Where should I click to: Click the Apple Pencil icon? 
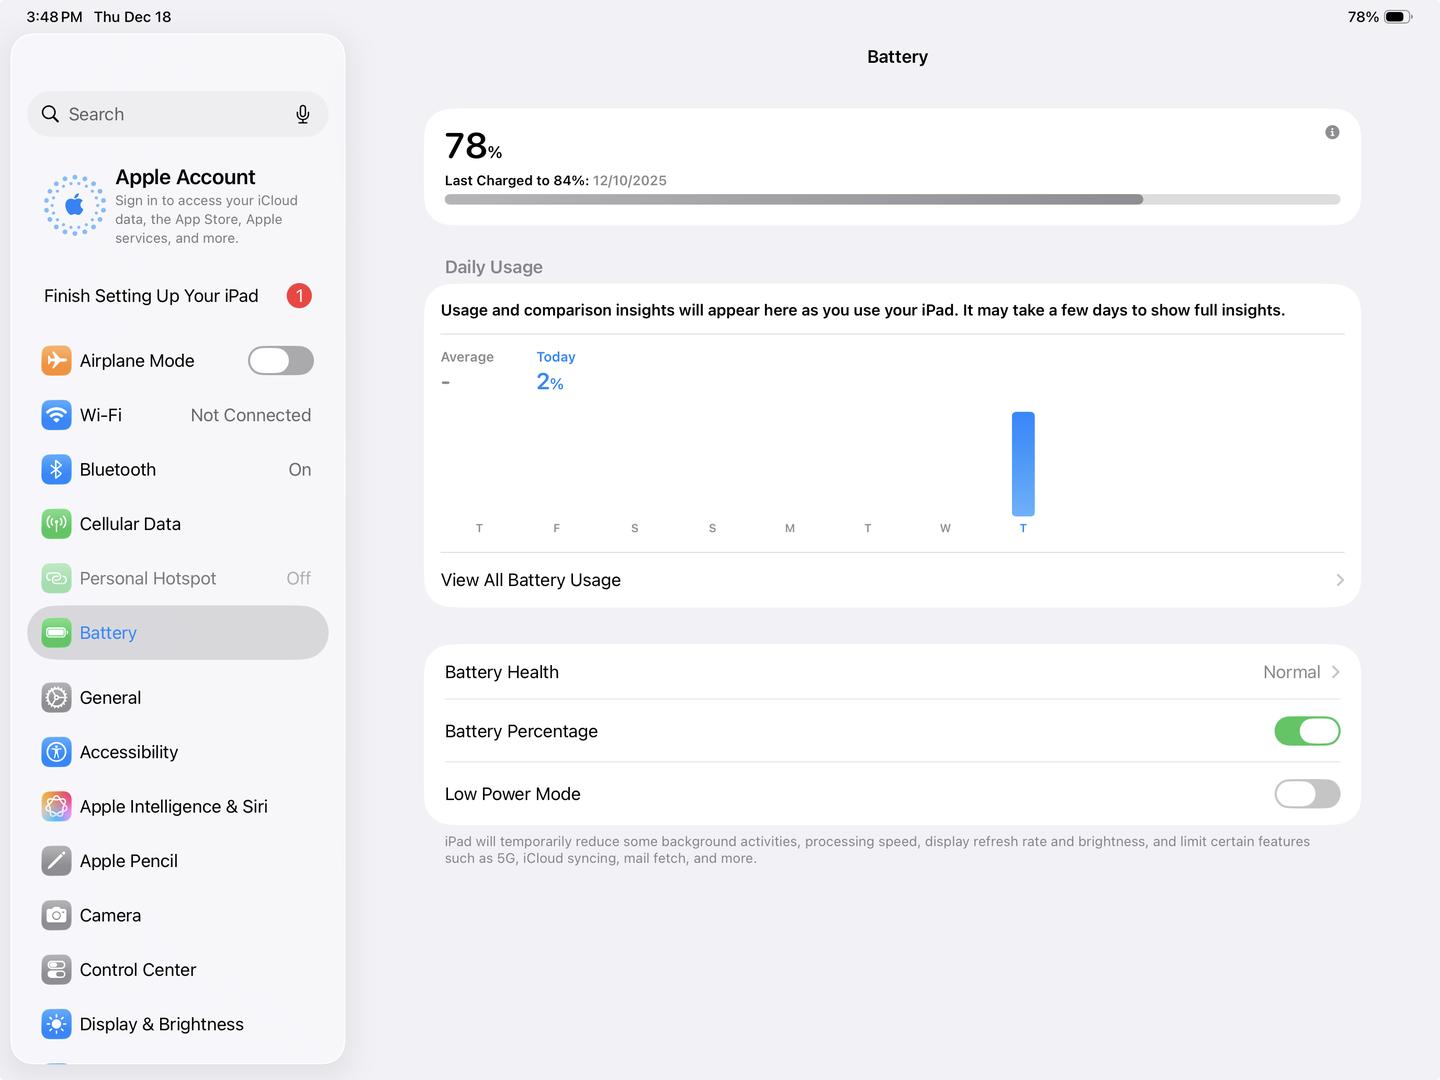tap(56, 861)
